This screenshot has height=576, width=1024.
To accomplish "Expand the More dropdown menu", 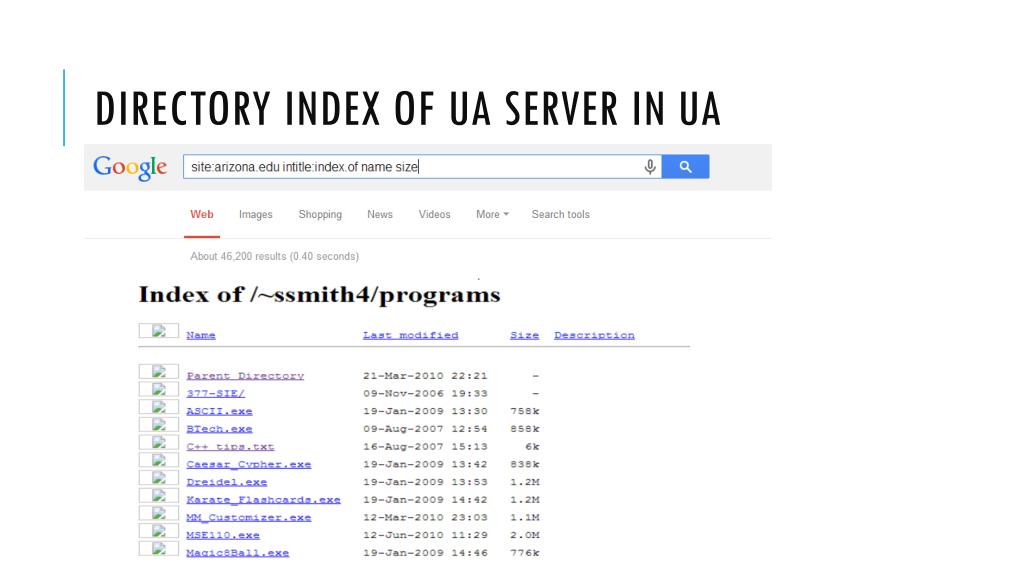I will 492,214.
